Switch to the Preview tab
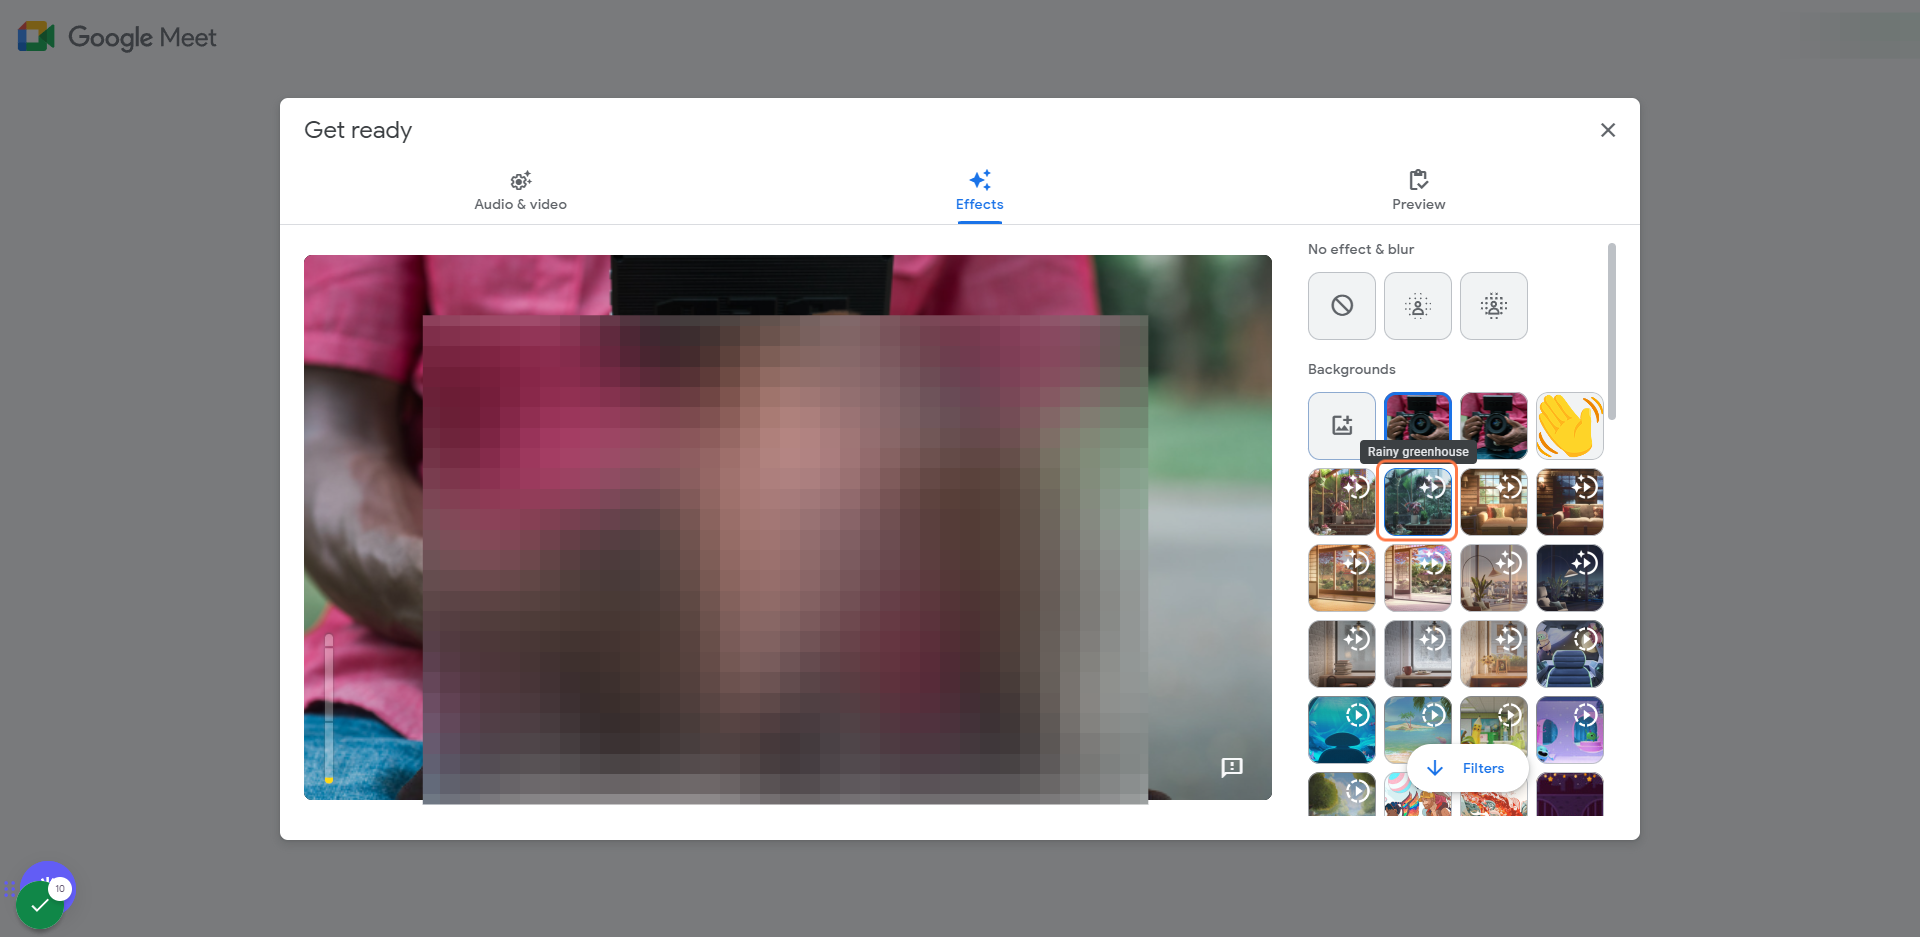1920x937 pixels. [1418, 191]
